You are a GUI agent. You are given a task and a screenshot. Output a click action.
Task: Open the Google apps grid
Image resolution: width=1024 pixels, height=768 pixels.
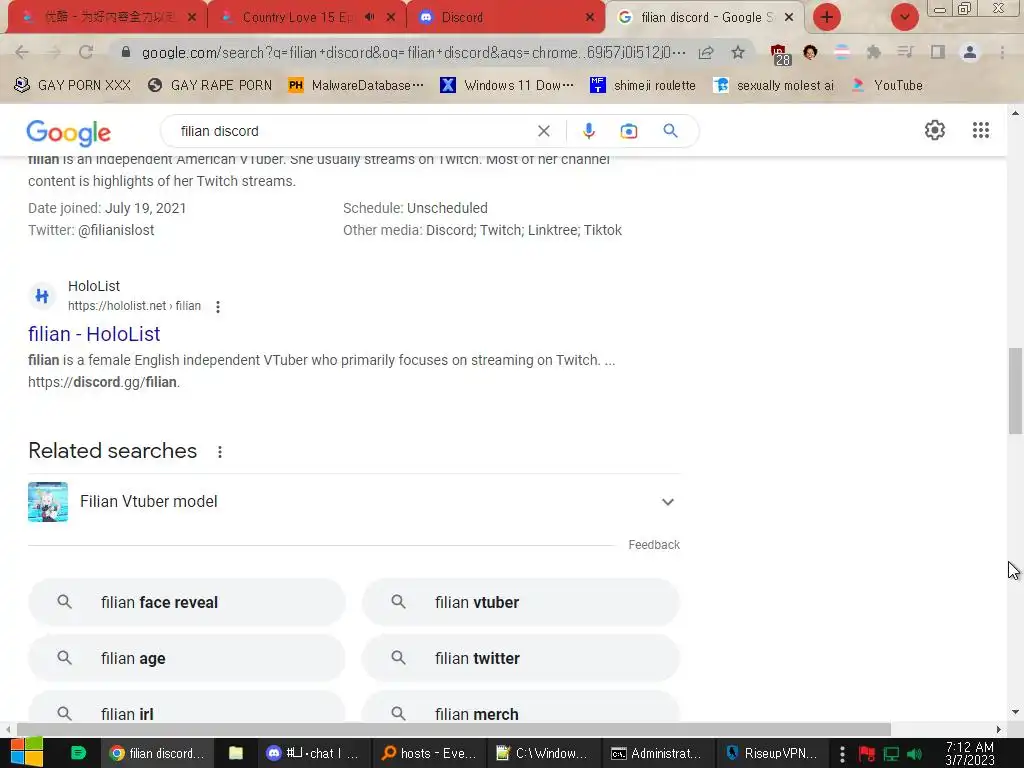click(981, 130)
